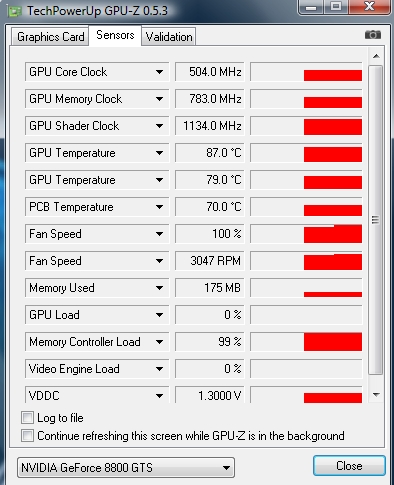Close the window with the red X
The width and height of the screenshot is (394, 485).
coord(369,7)
